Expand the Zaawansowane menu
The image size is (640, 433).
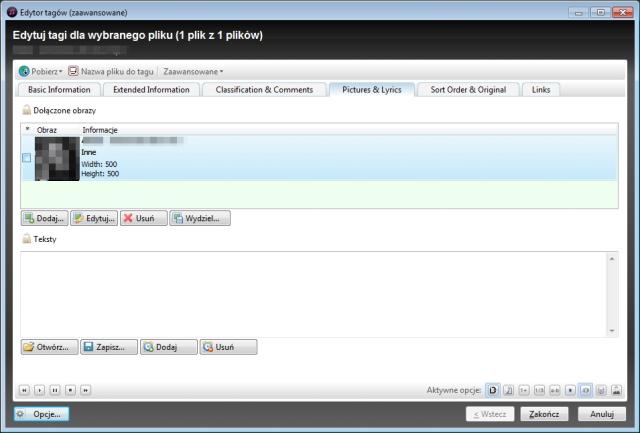[x=193, y=71]
